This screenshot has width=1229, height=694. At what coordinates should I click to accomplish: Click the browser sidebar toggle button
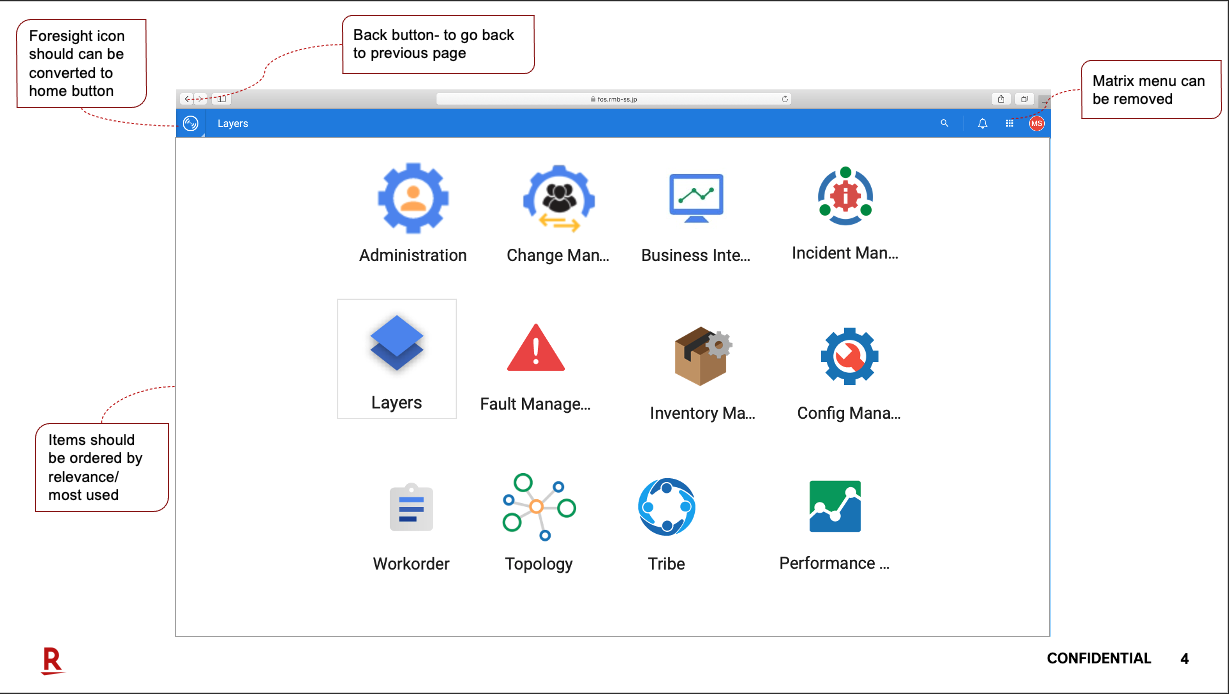tap(222, 99)
